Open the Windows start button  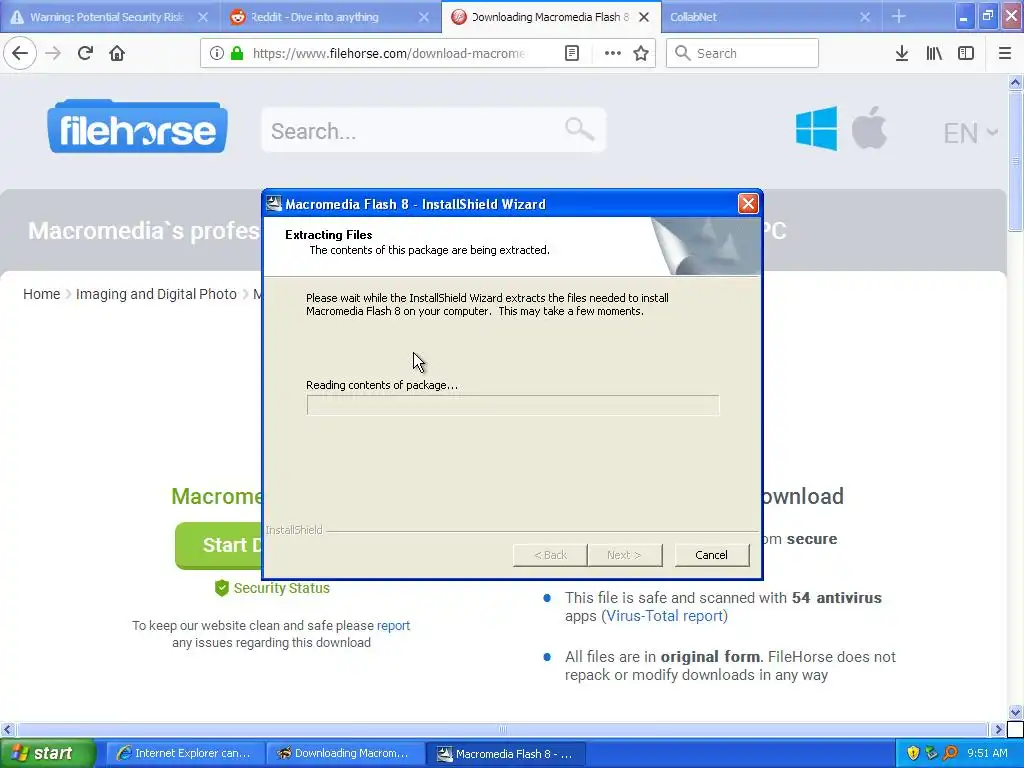(x=47, y=753)
